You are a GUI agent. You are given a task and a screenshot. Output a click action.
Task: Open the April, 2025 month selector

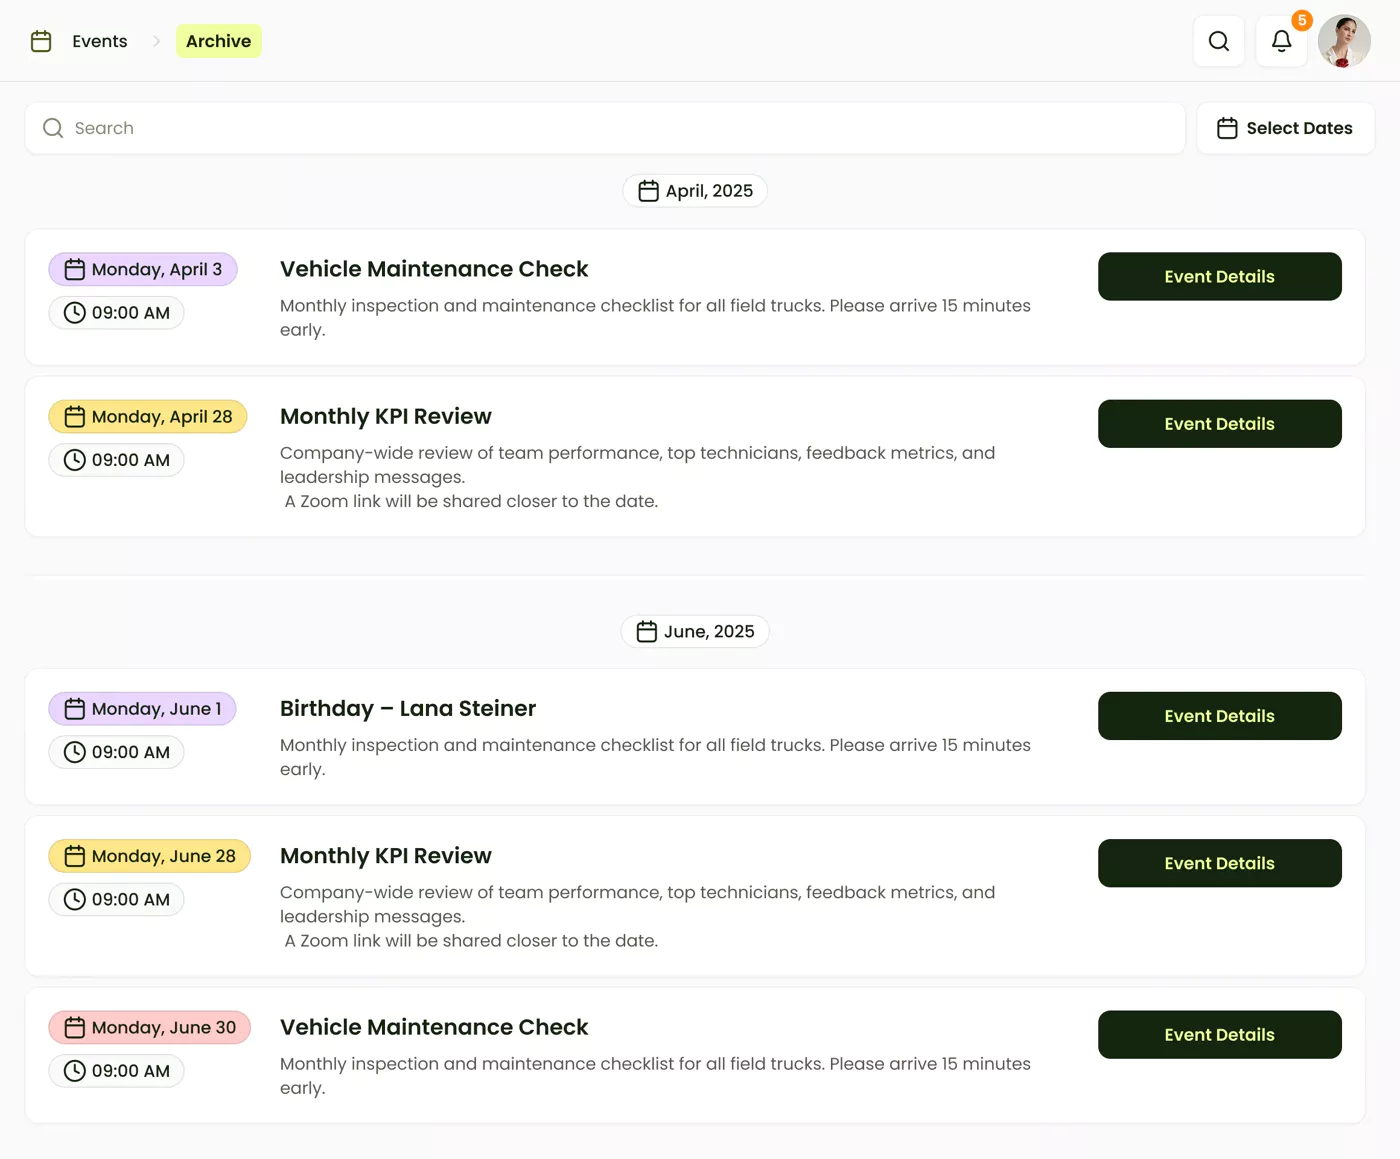(695, 190)
